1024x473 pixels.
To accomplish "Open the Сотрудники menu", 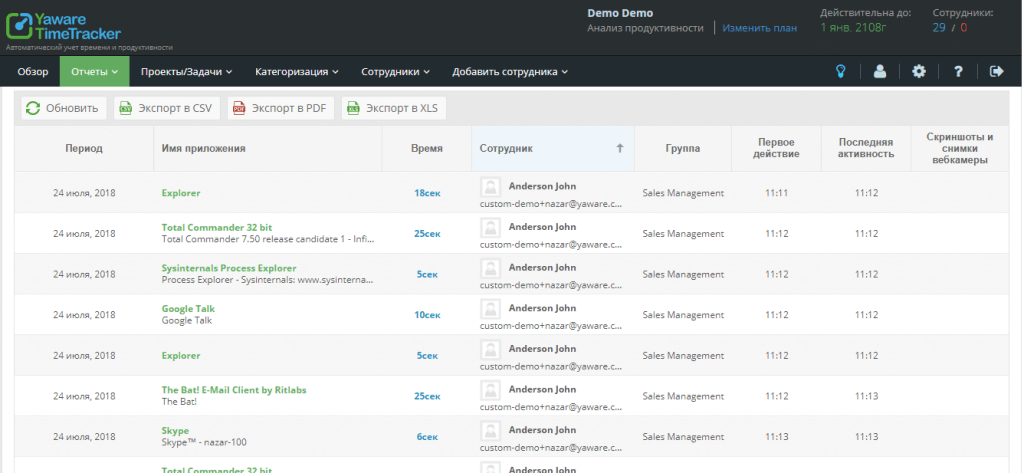I will click(396, 71).
